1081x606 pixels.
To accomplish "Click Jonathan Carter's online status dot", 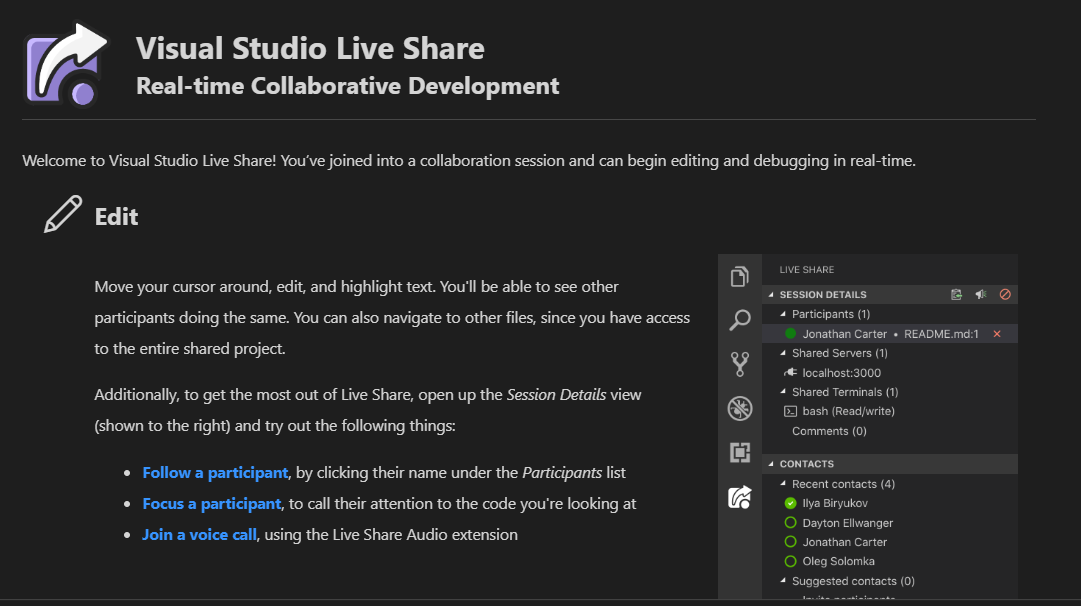I will [789, 333].
